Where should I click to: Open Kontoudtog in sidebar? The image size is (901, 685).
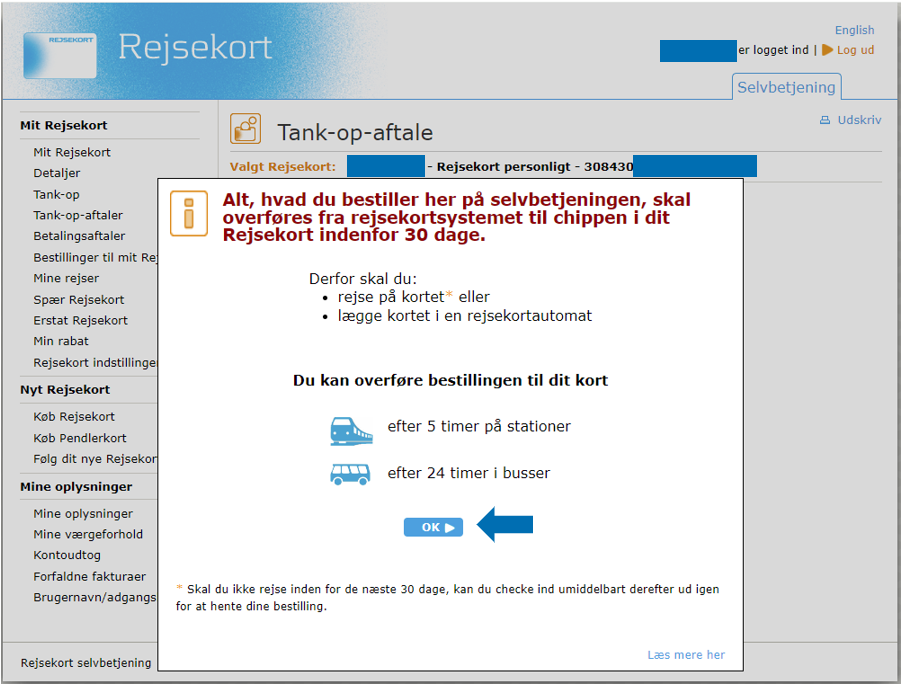coord(67,556)
